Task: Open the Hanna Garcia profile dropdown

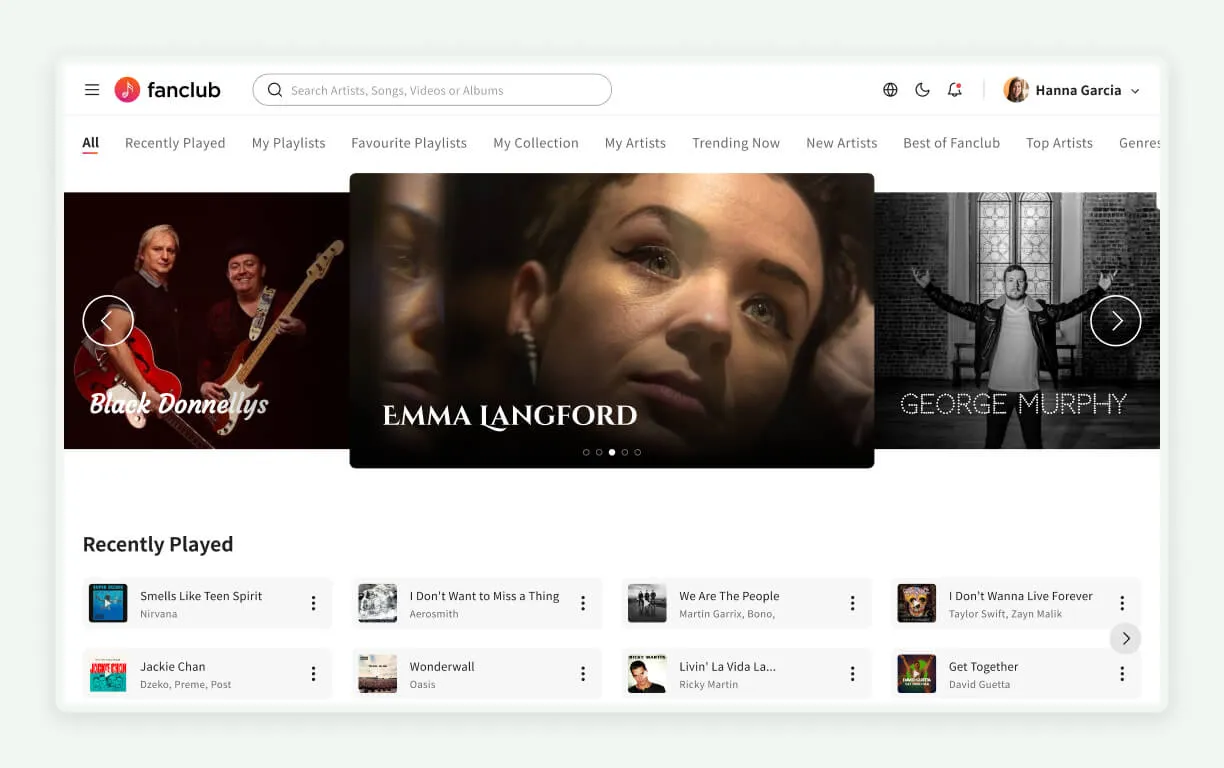Action: tap(1072, 90)
